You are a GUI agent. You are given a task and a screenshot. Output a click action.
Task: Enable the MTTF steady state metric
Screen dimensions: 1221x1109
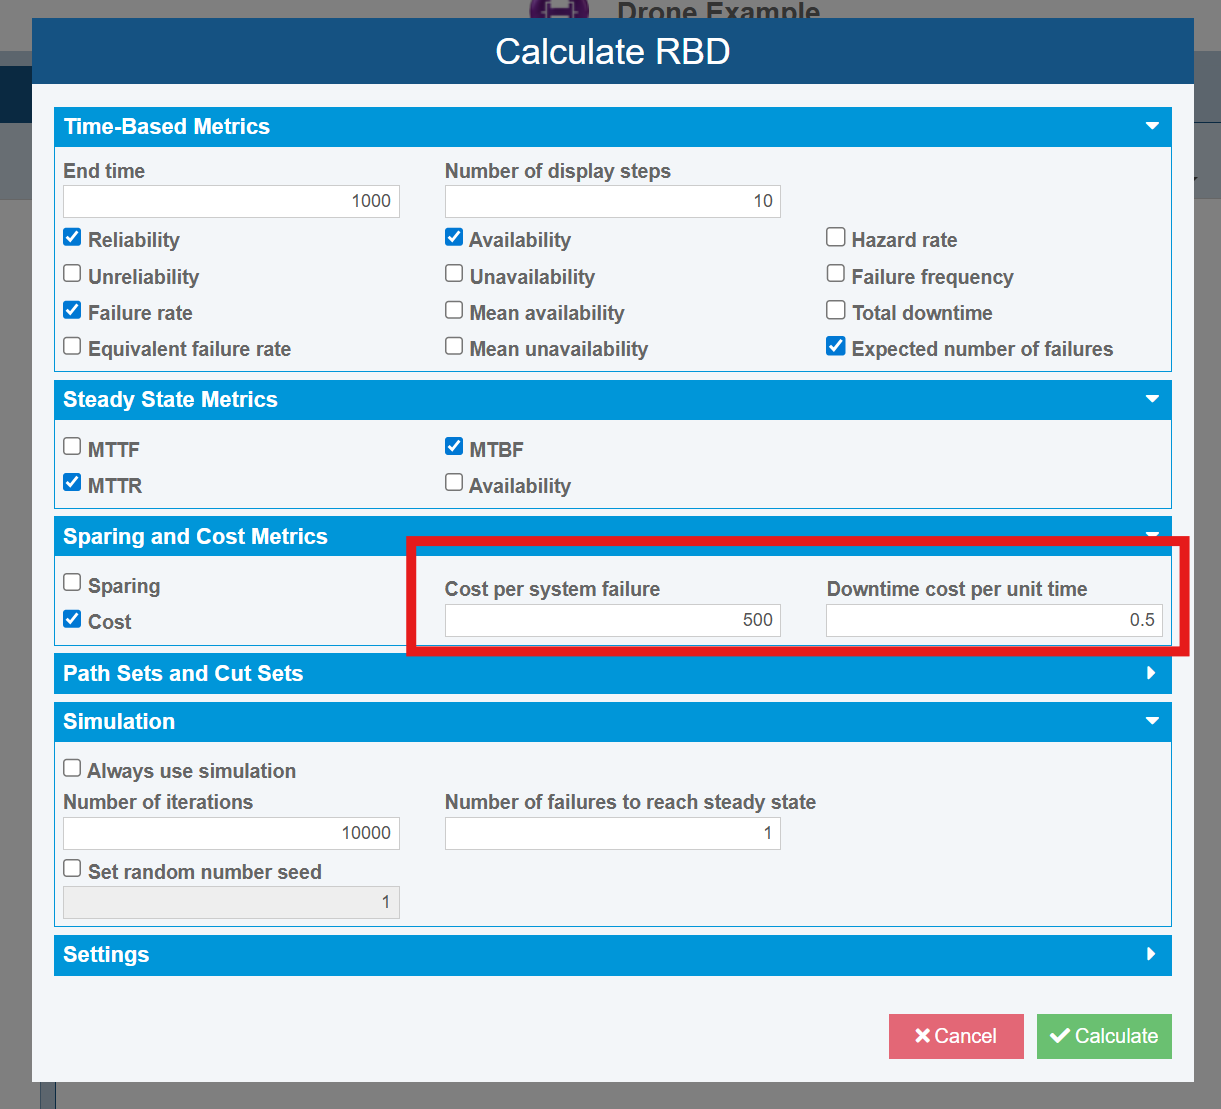click(x=71, y=446)
